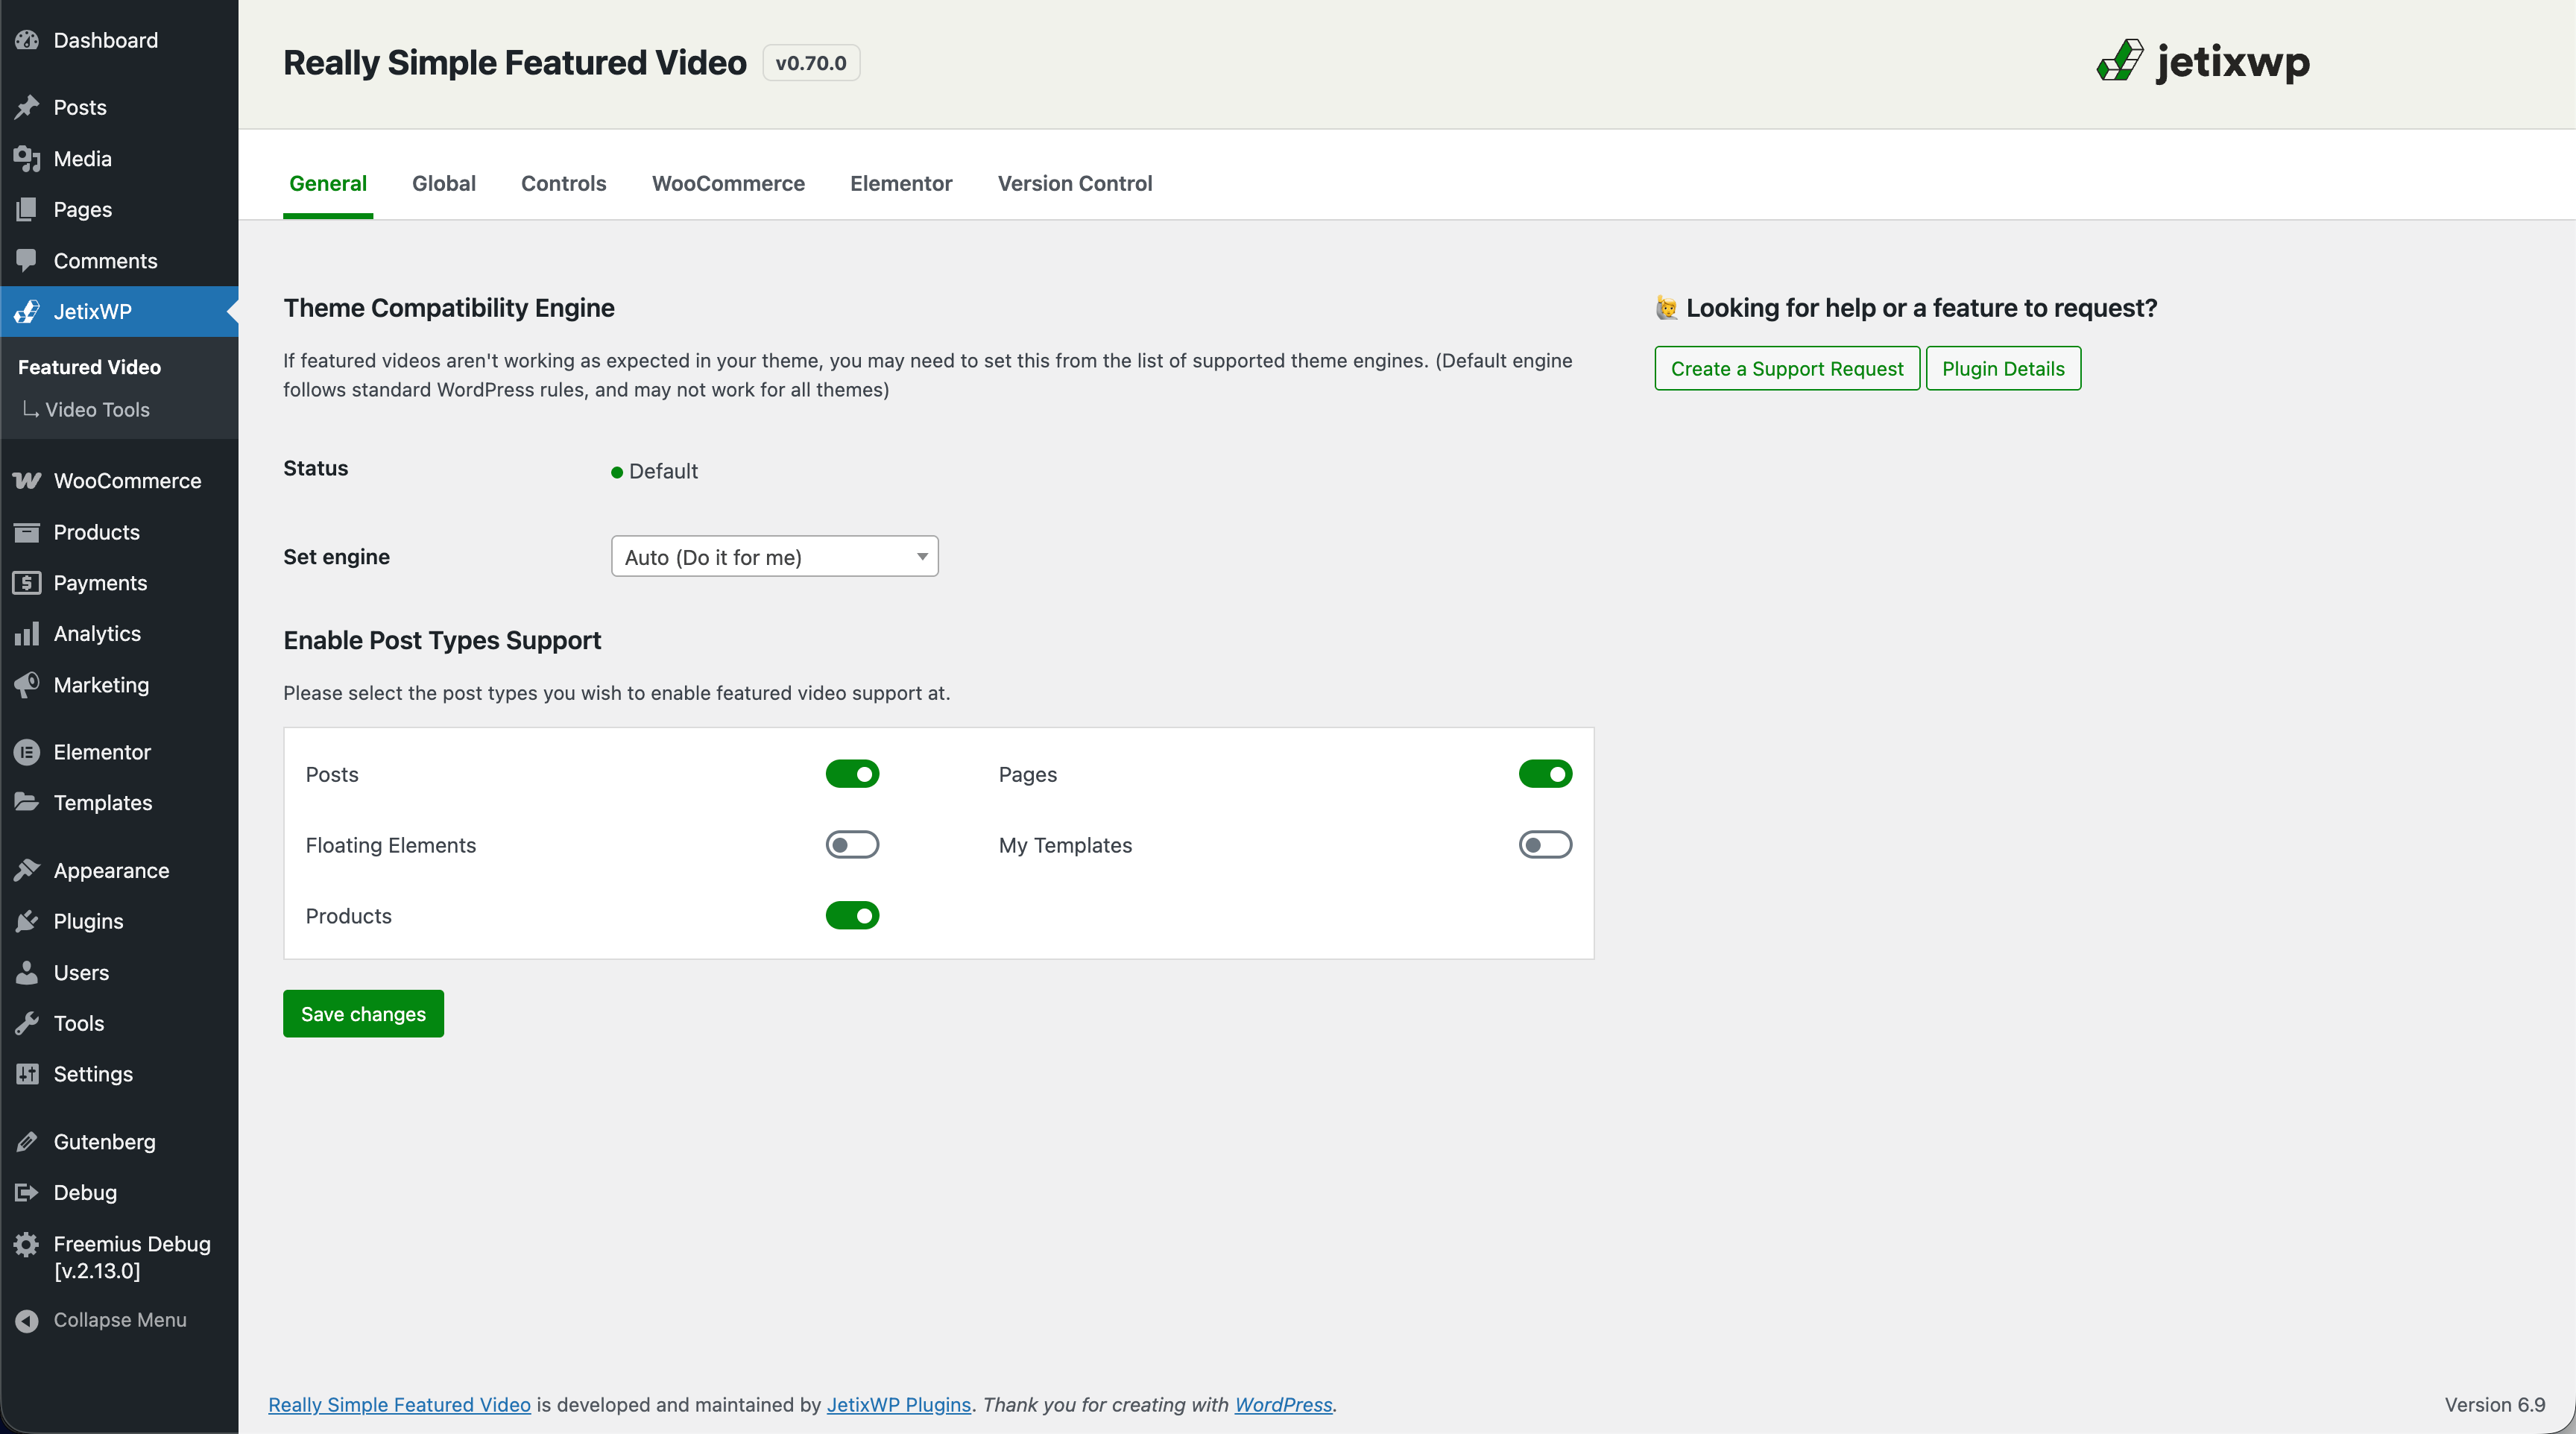This screenshot has width=2576, height=1434.
Task: Collapse the admin sidebar menu
Action: pos(120,1320)
